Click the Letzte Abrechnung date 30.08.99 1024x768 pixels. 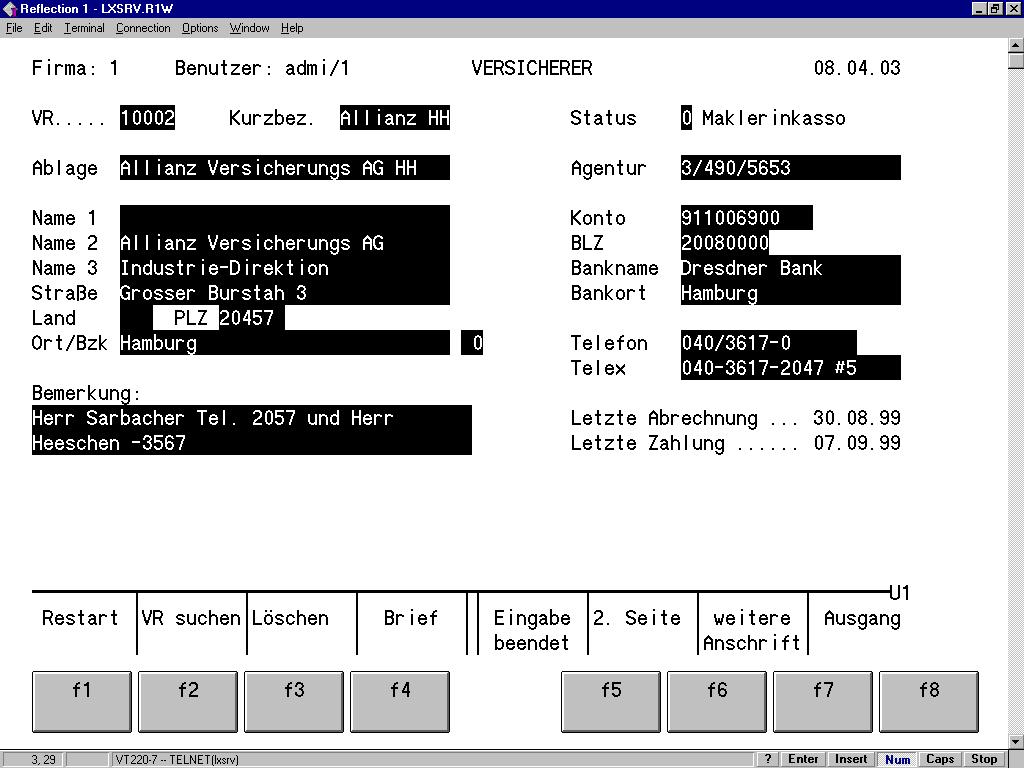[x=857, y=418]
